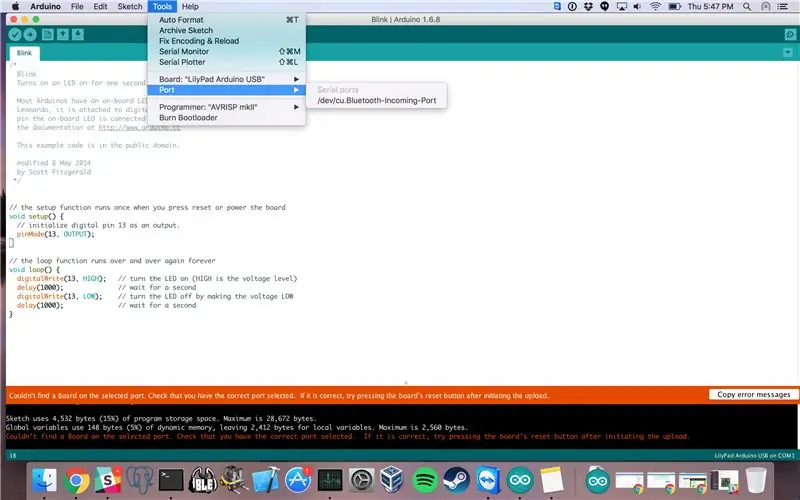This screenshot has width=800, height=500.
Task: Open Activity Monitor from the dock
Action: click(330, 480)
